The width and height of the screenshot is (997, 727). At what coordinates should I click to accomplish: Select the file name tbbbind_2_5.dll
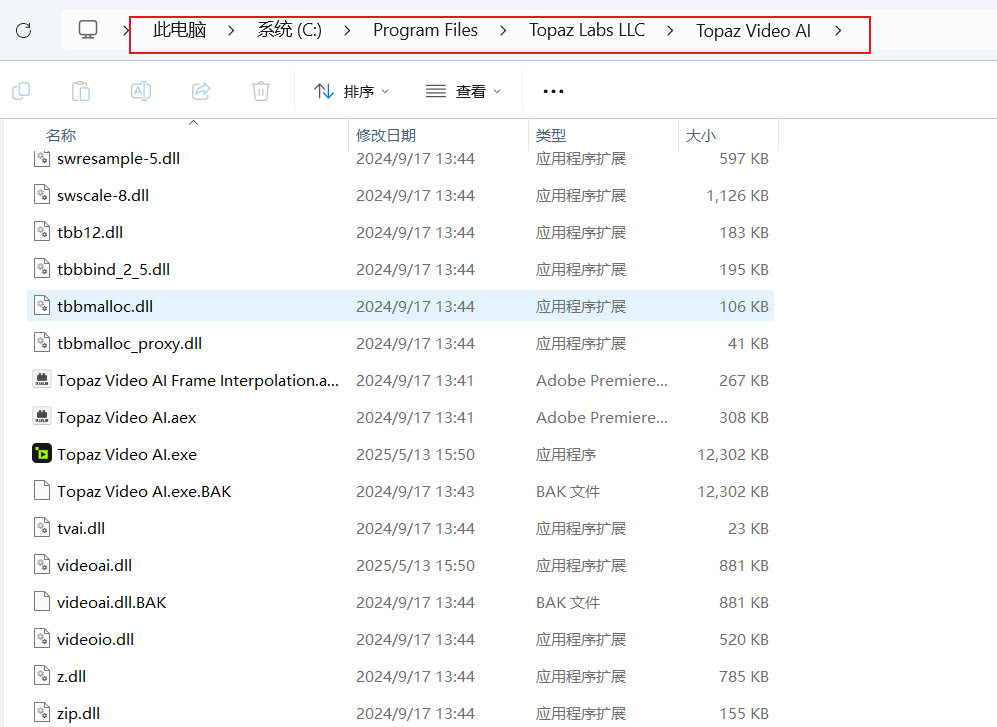pos(114,270)
